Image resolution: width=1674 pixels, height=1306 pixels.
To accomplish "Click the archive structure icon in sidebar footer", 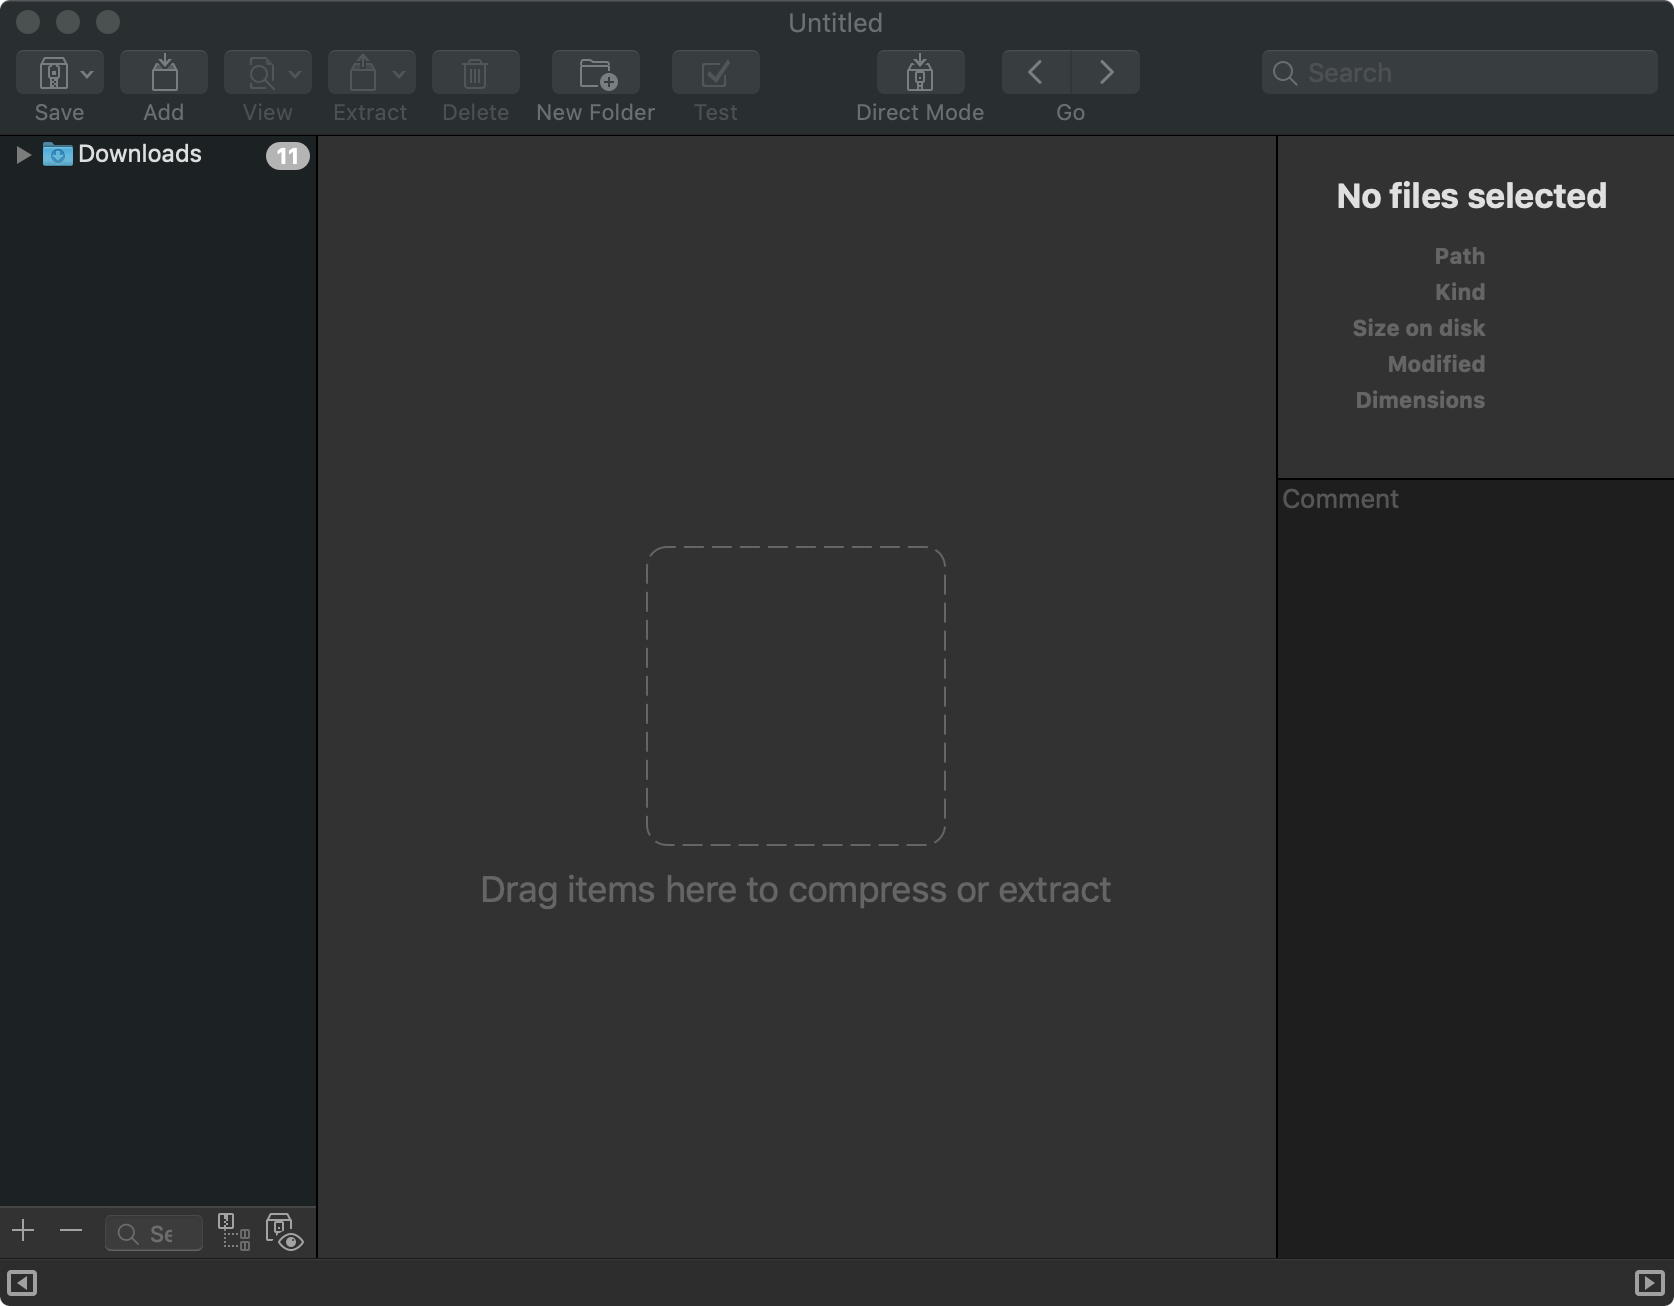I will coord(234,1232).
